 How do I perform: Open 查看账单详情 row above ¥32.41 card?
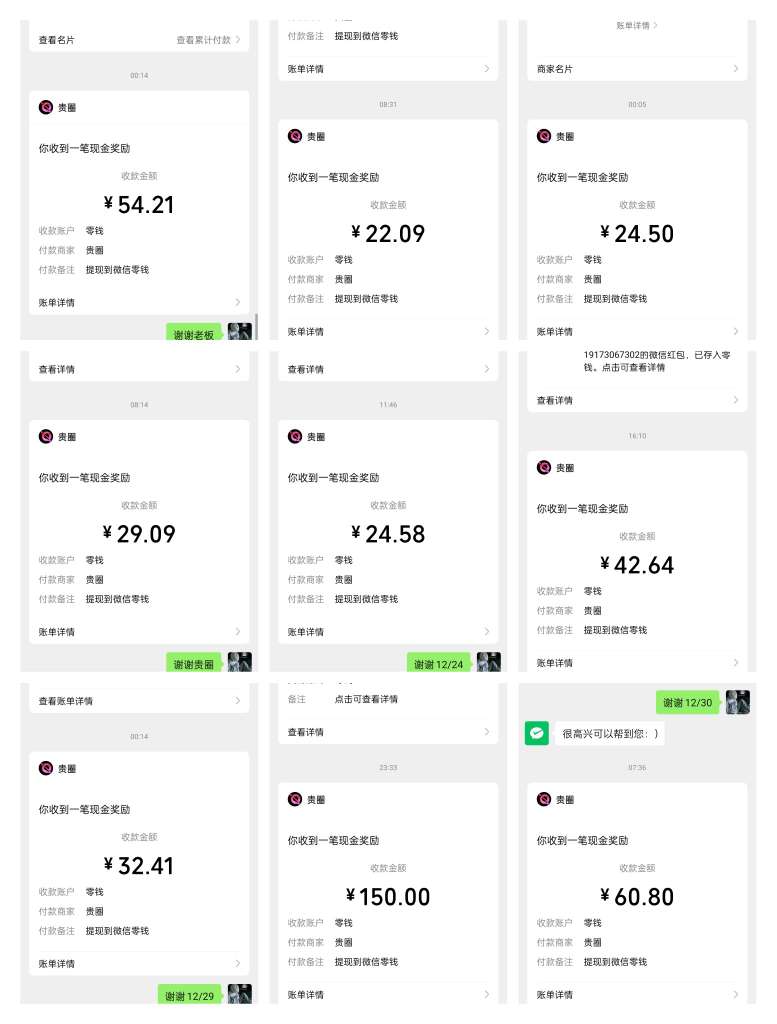pos(139,701)
